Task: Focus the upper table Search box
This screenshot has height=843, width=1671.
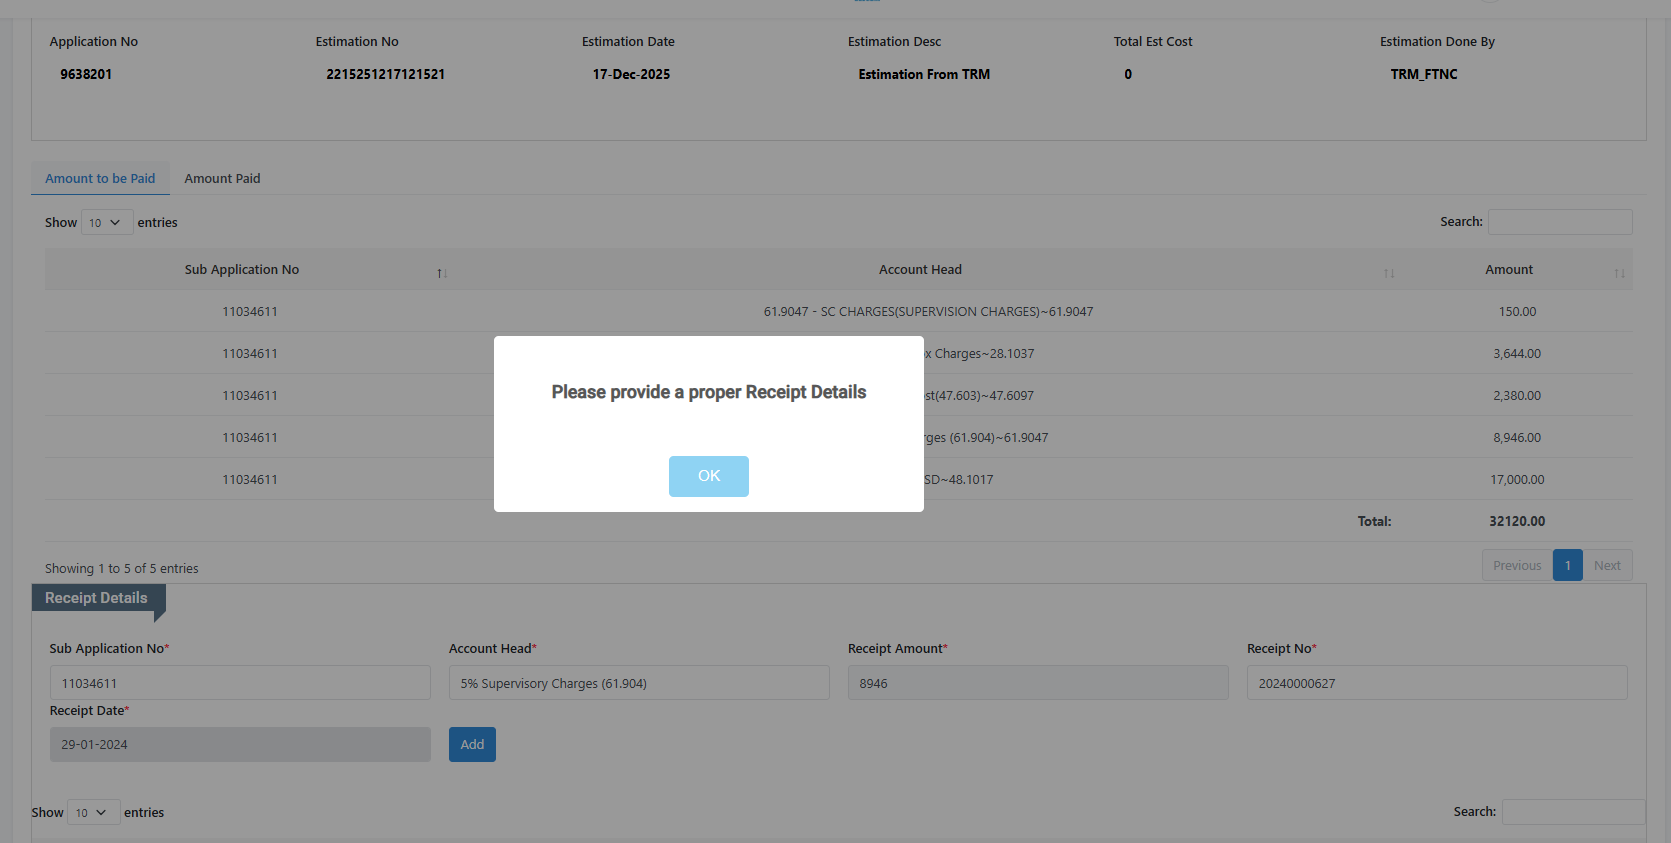Action: (x=1559, y=222)
